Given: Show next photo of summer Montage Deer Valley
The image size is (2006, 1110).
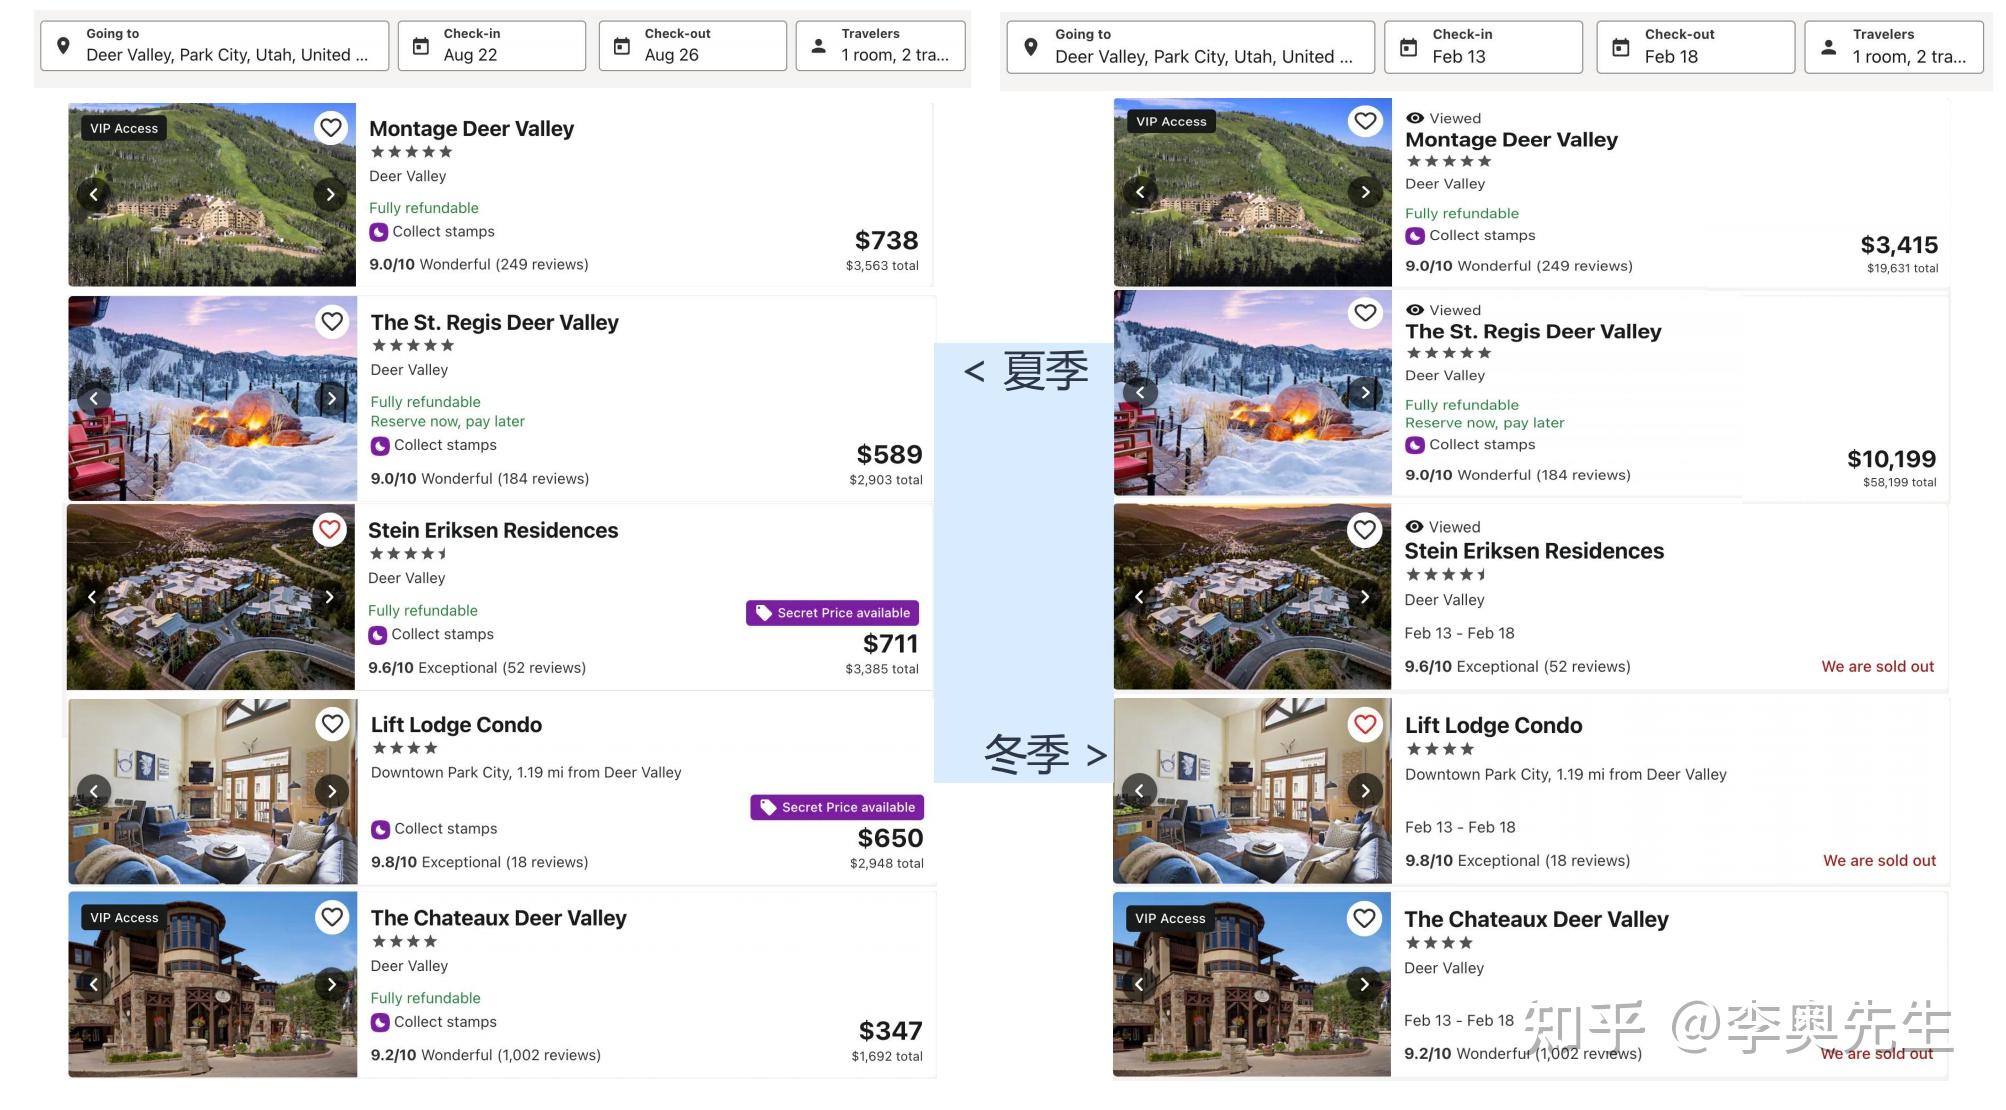Looking at the screenshot, I should [330, 194].
